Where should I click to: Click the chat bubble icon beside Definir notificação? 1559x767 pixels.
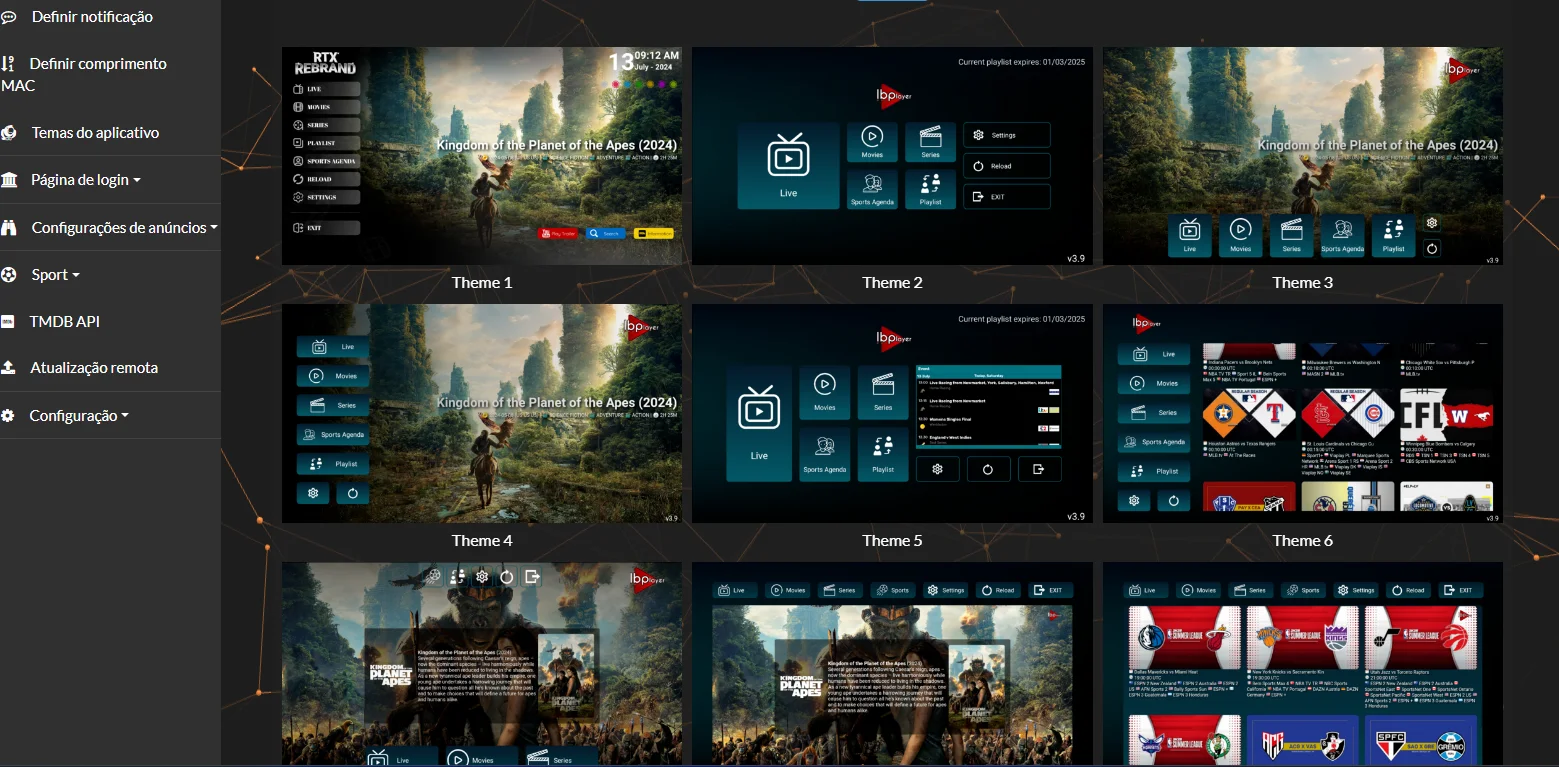[x=8, y=17]
